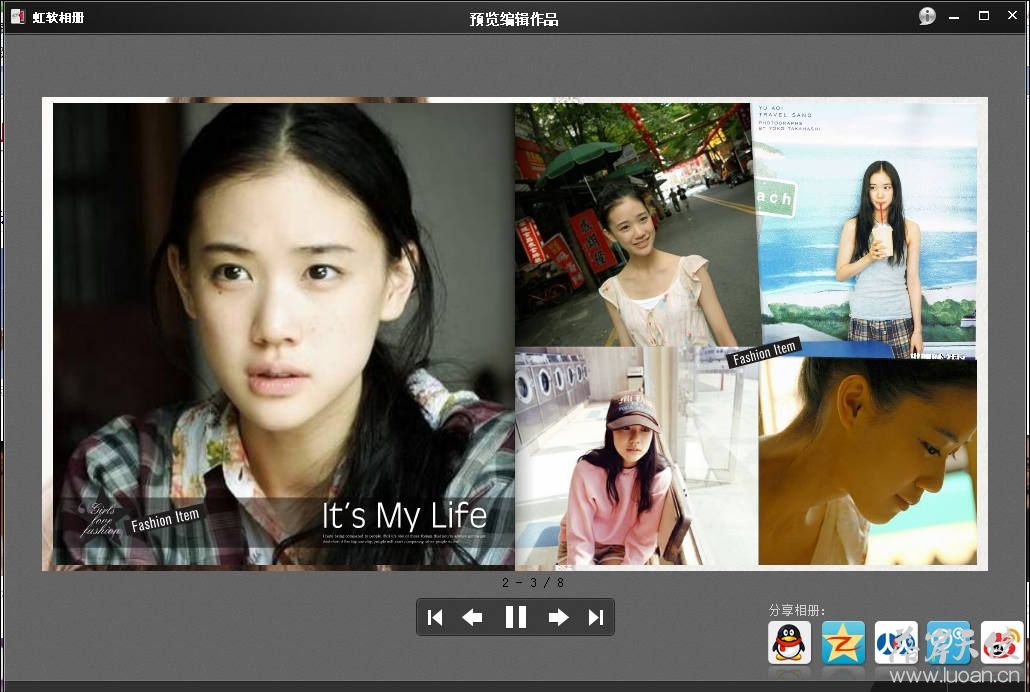Select the street market photo

[637, 225]
